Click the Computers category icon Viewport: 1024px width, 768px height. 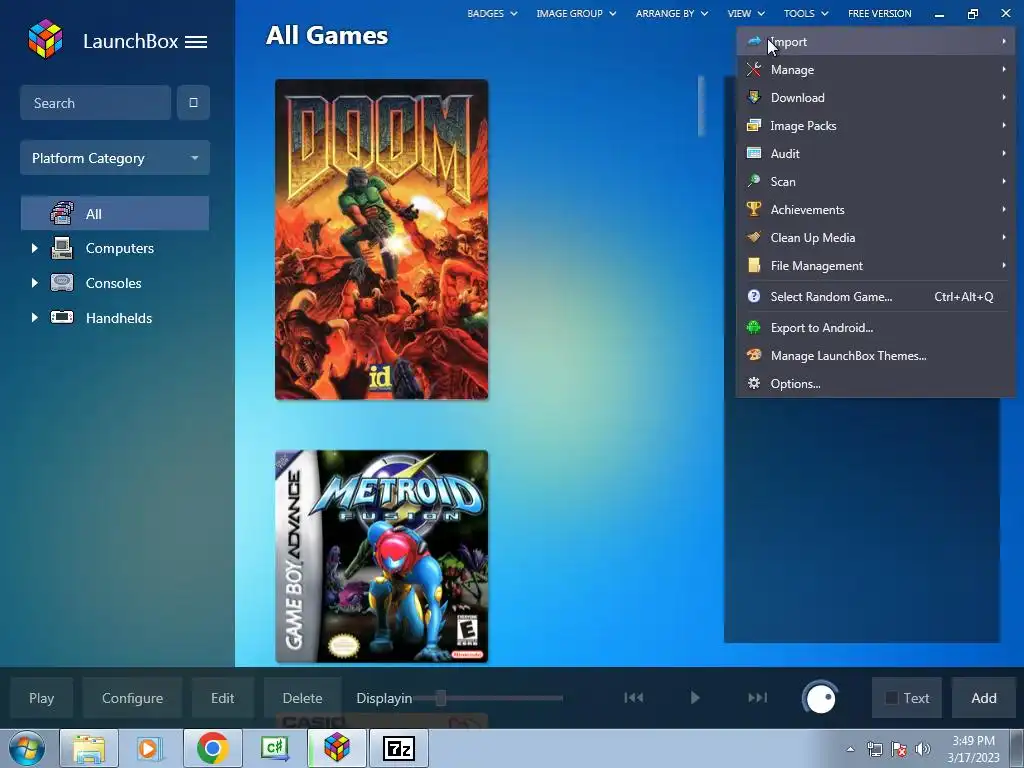(62, 248)
